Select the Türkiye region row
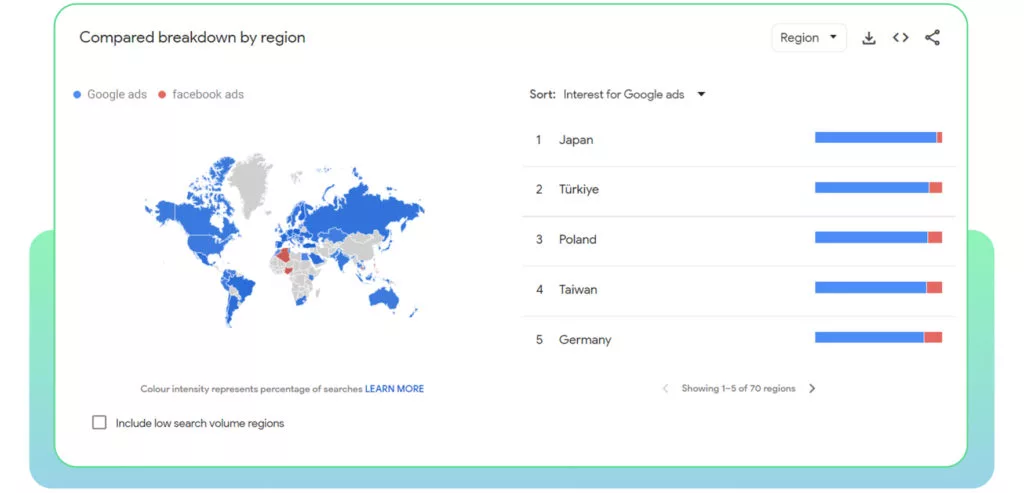Screen dimensions: 1024x493 [x=739, y=189]
